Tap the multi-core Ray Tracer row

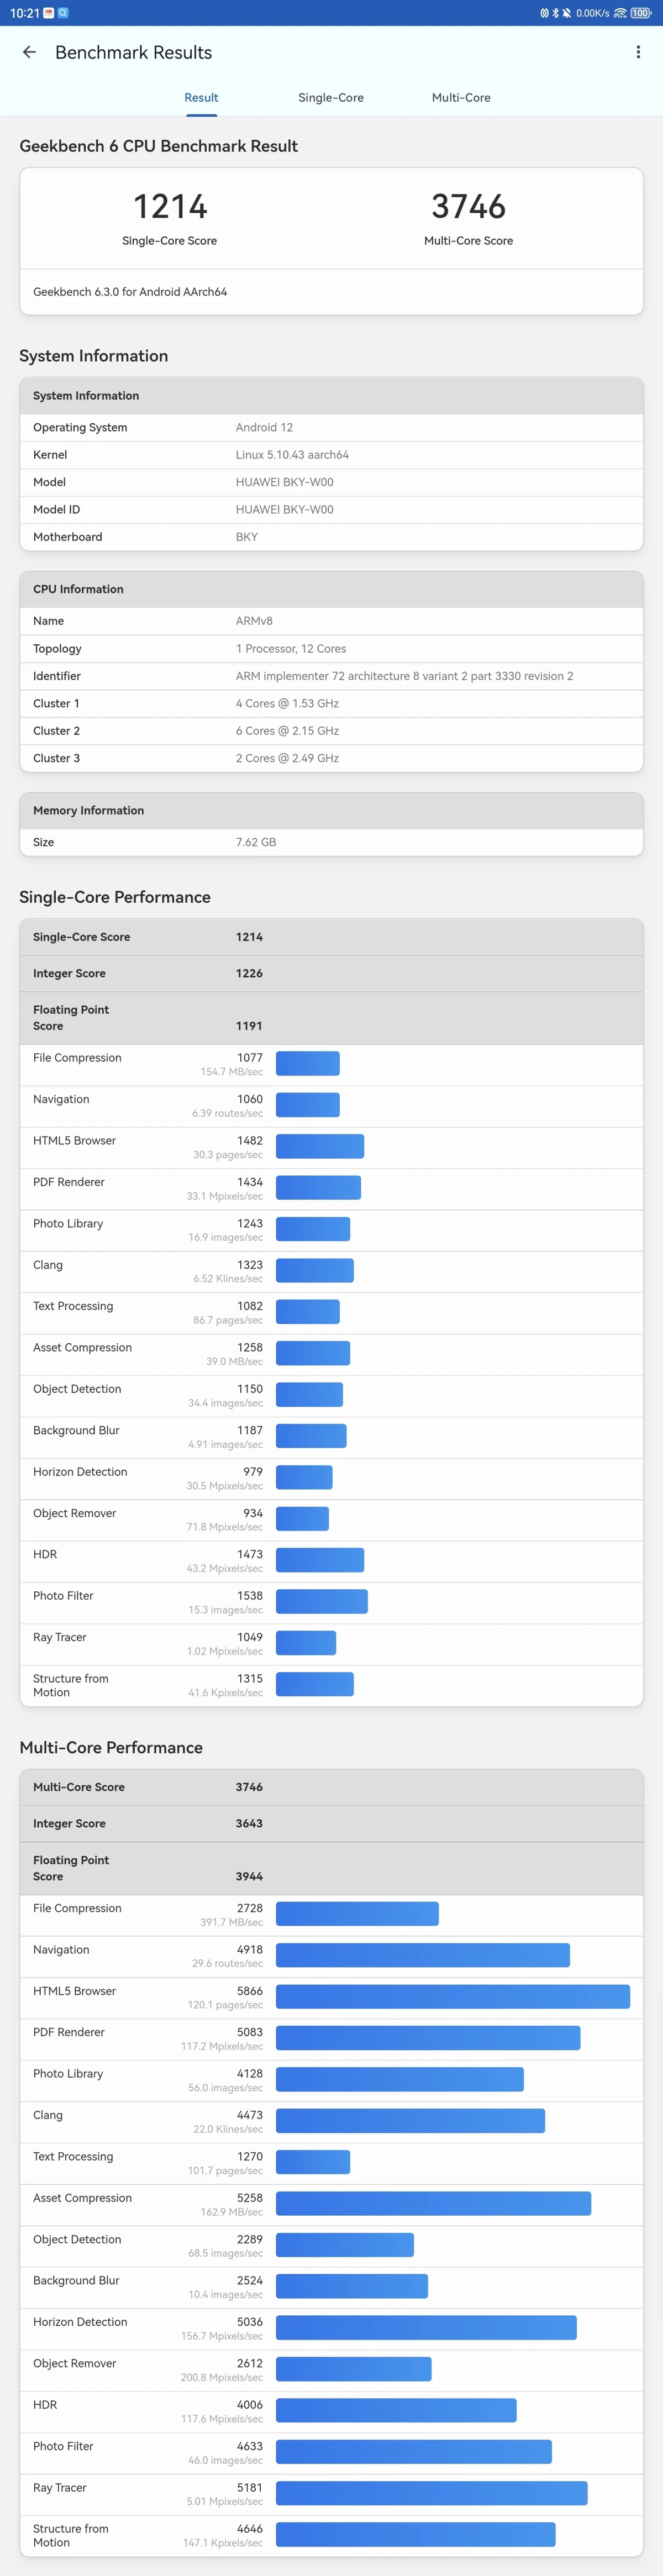(x=331, y=2494)
